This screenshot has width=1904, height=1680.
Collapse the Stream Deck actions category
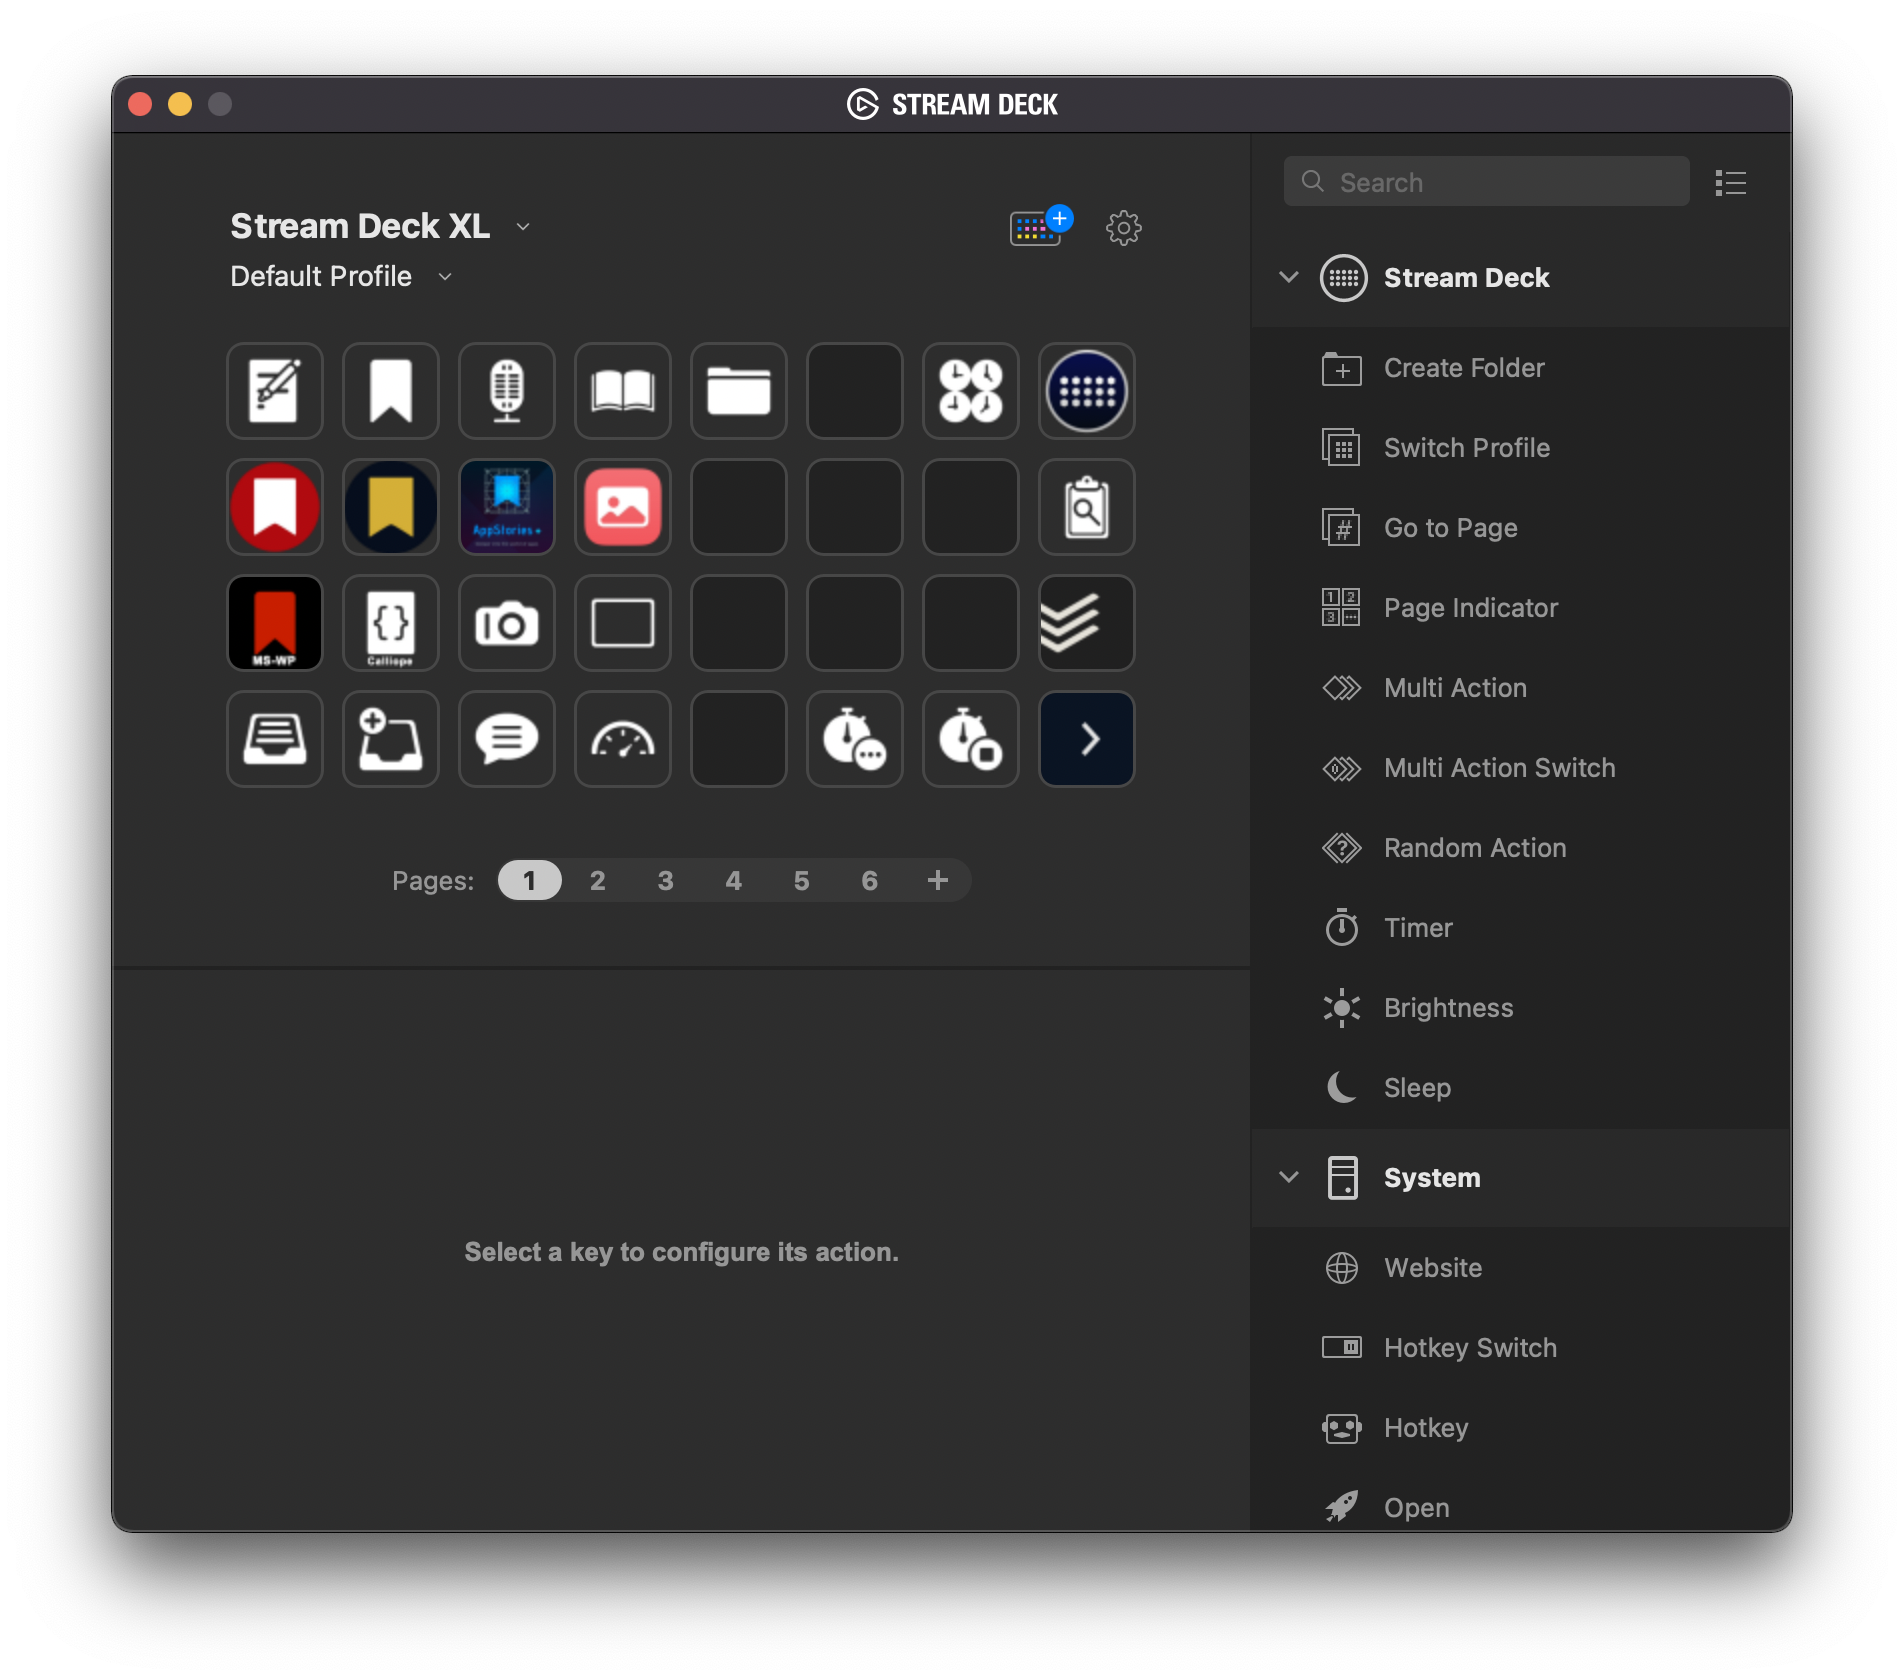[x=1289, y=277]
